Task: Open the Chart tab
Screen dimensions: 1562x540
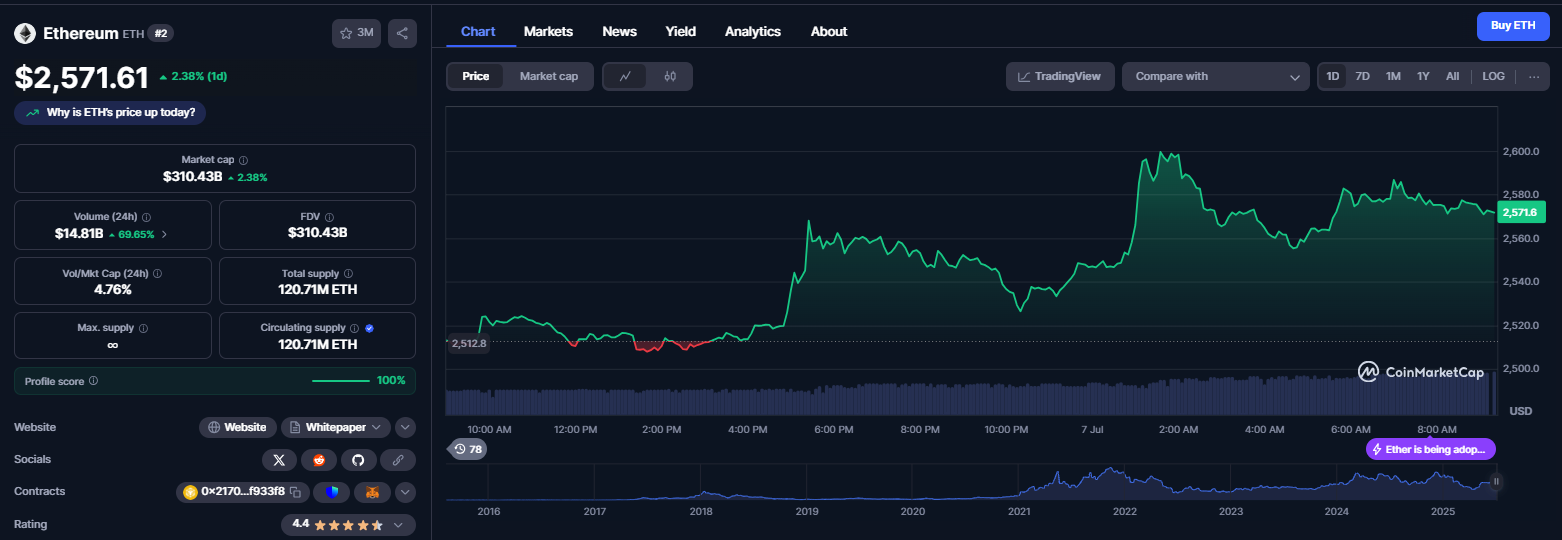Action: point(478,31)
